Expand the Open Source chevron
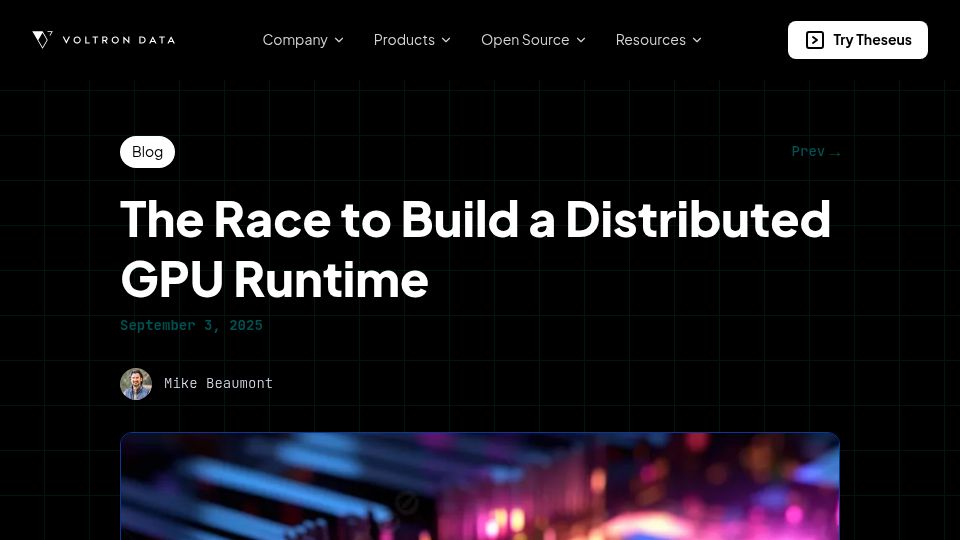Screen dimensions: 960x540 [x=581, y=40]
